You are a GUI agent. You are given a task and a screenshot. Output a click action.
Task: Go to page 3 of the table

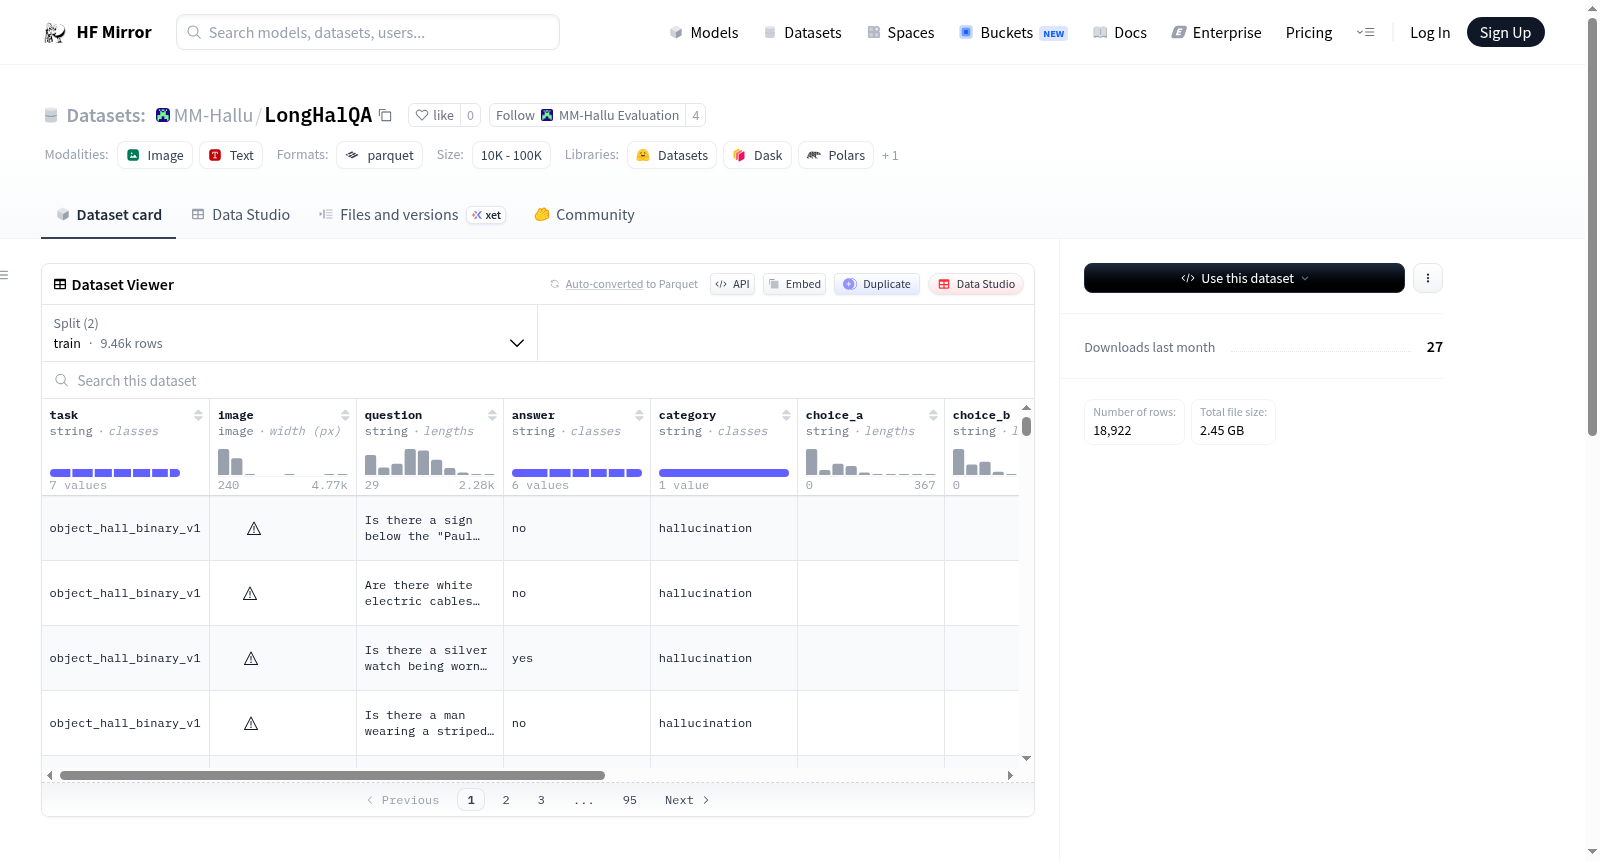[541, 800]
